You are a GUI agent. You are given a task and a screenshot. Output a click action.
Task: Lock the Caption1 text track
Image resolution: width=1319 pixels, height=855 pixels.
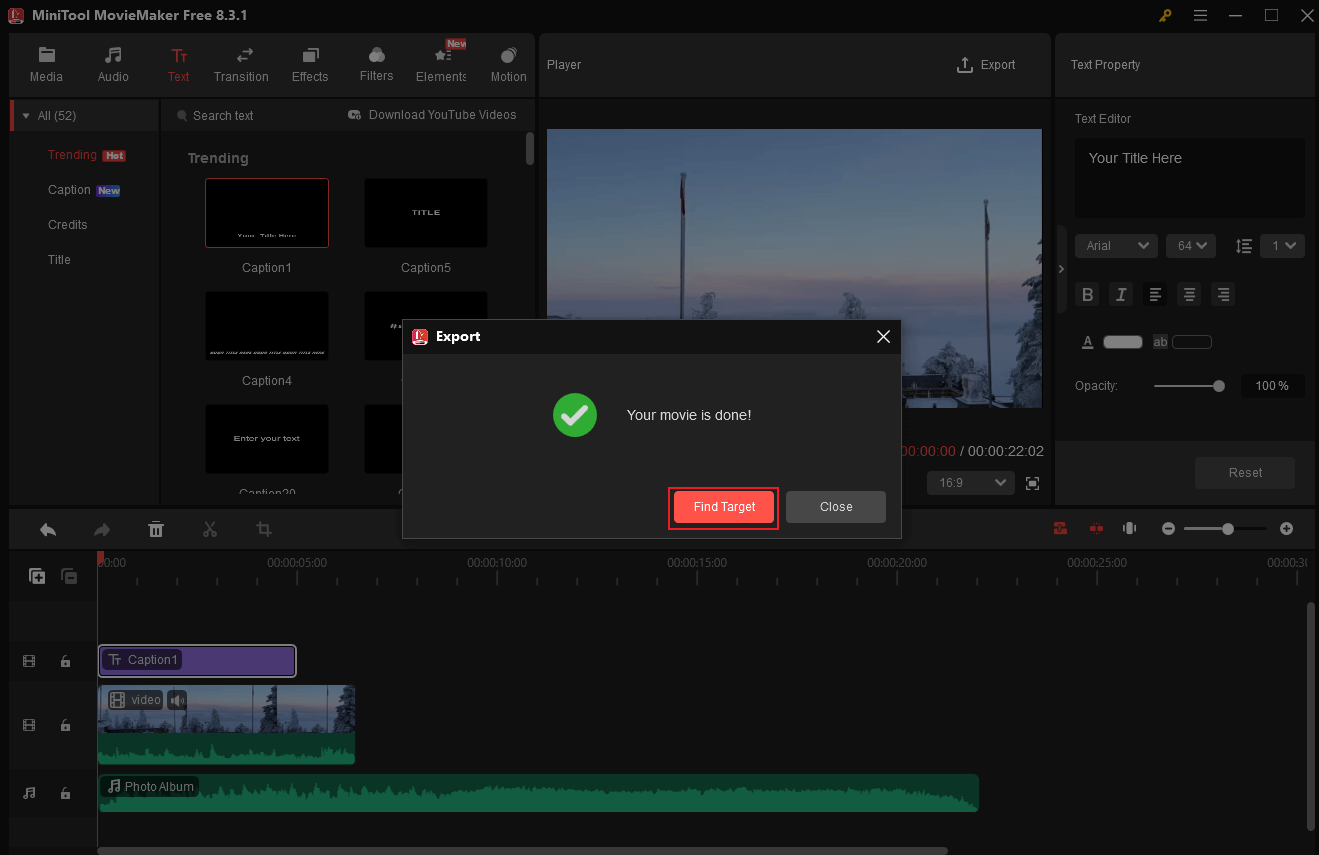(x=66, y=661)
